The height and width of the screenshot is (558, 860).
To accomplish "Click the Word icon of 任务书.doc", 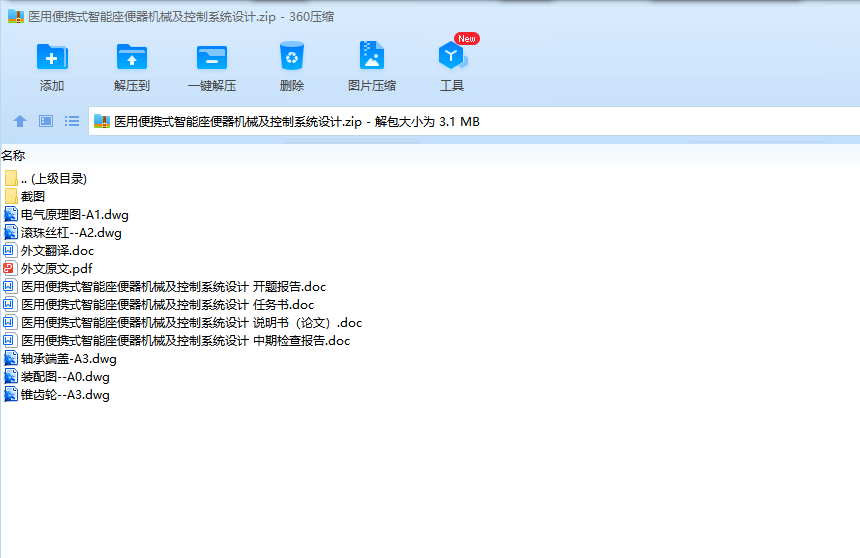I will pyautogui.click(x=10, y=305).
